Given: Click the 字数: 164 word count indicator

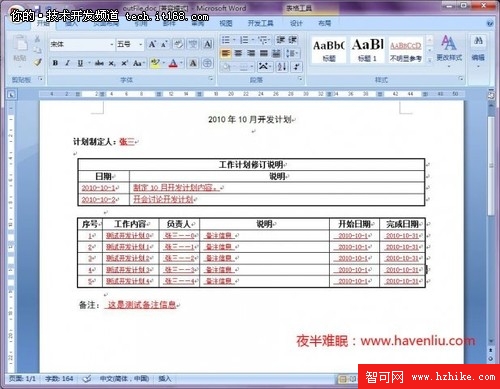Looking at the screenshot, I should [x=59, y=379].
